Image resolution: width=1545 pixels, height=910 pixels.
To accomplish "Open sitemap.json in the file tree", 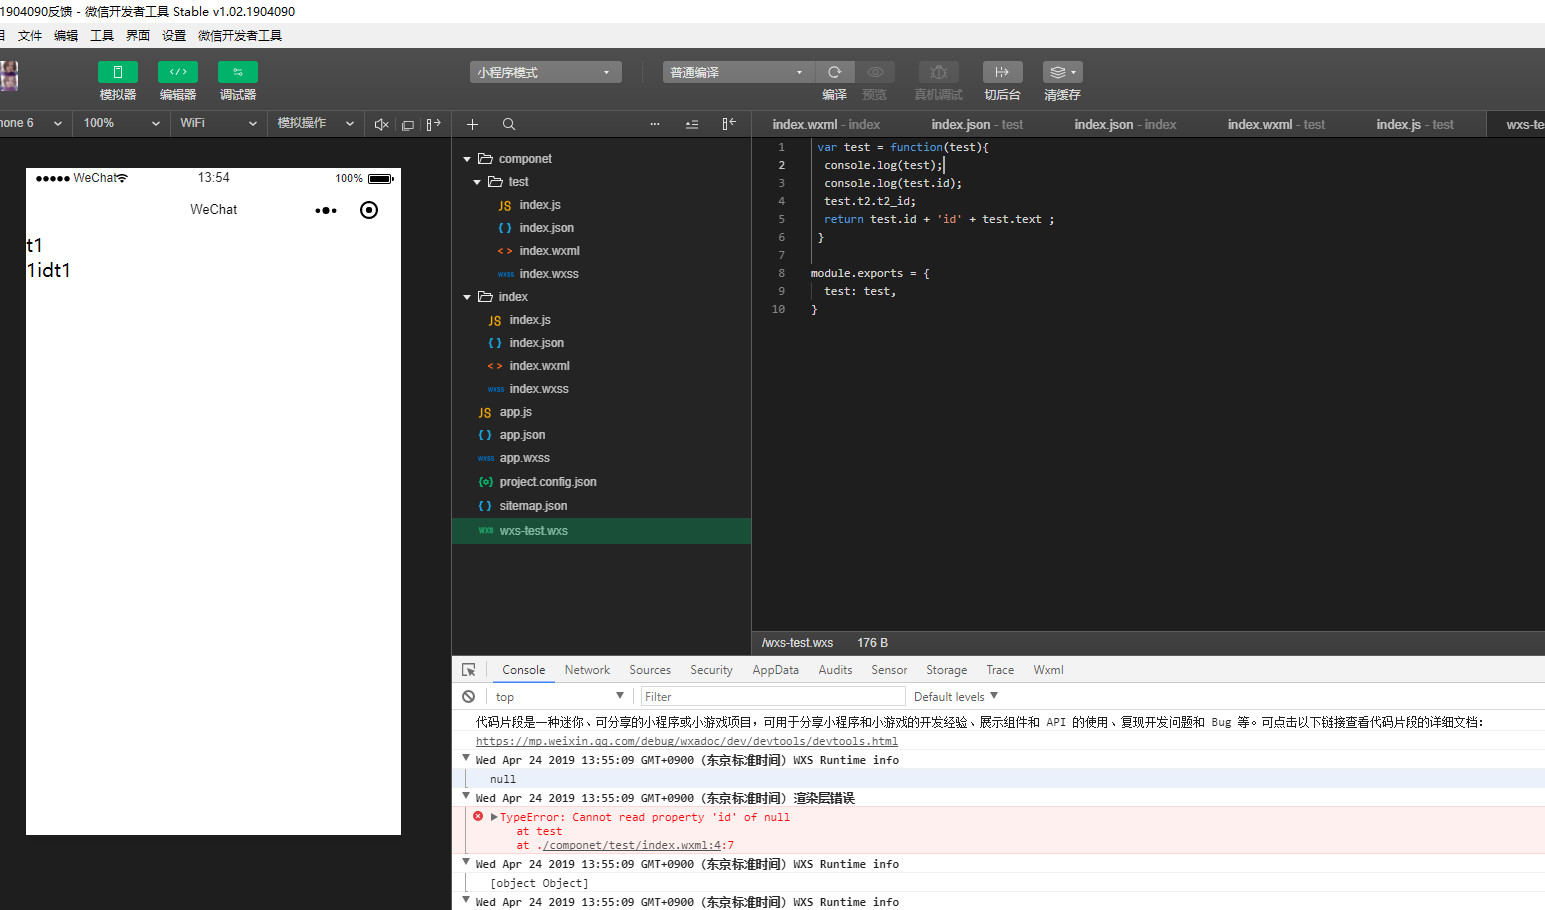I will (x=533, y=506).
